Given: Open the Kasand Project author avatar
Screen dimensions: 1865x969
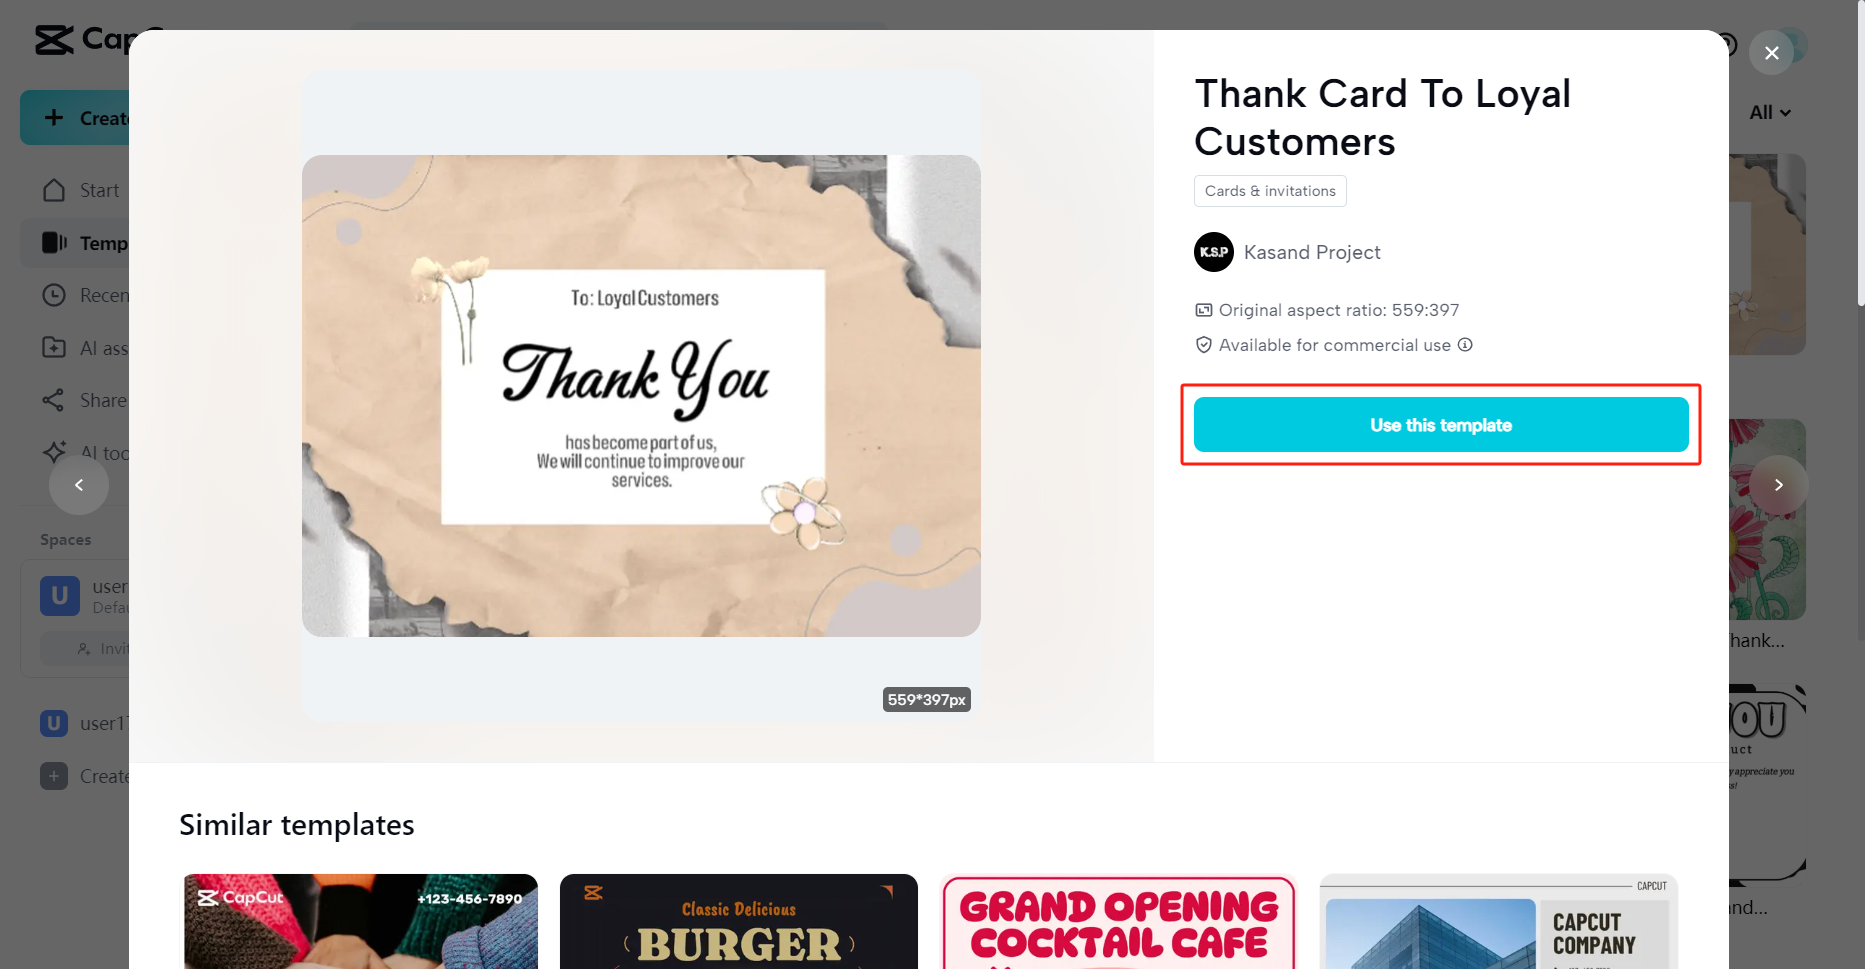Looking at the screenshot, I should pyautogui.click(x=1214, y=252).
